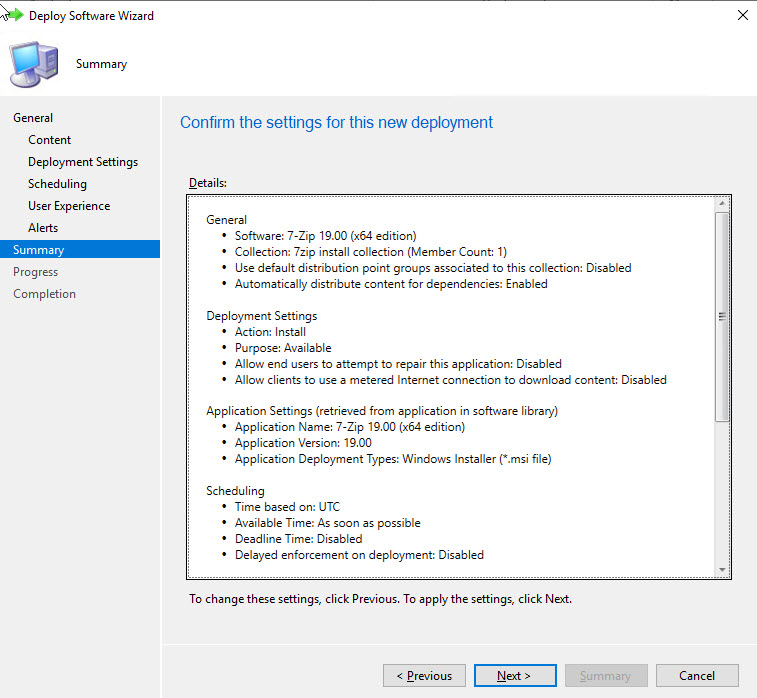Cancel the deployment wizard
Viewport: 757px width, 698px height.
697,676
